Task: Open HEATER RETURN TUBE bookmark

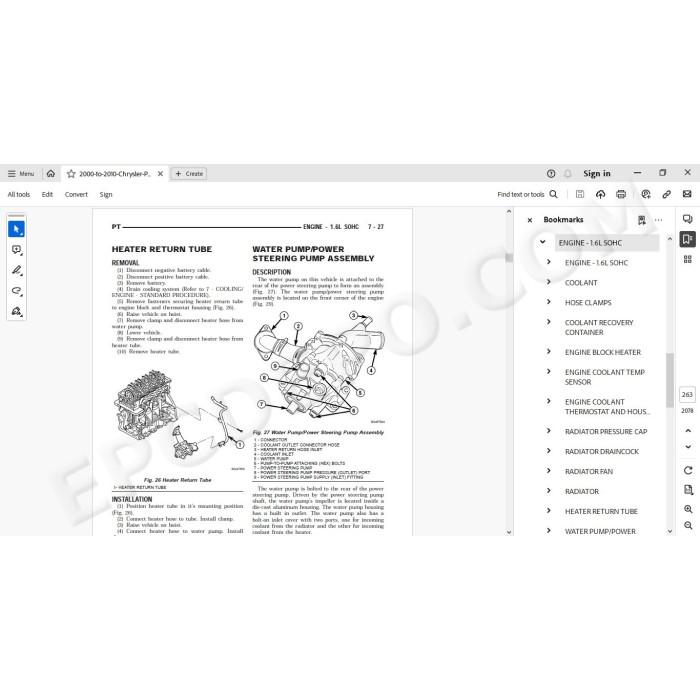Action: [601, 512]
